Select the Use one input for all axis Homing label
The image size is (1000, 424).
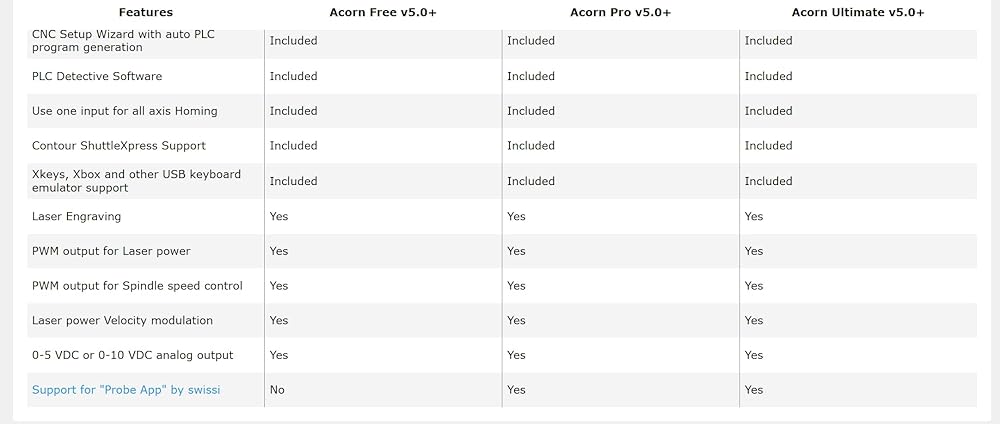pos(124,111)
